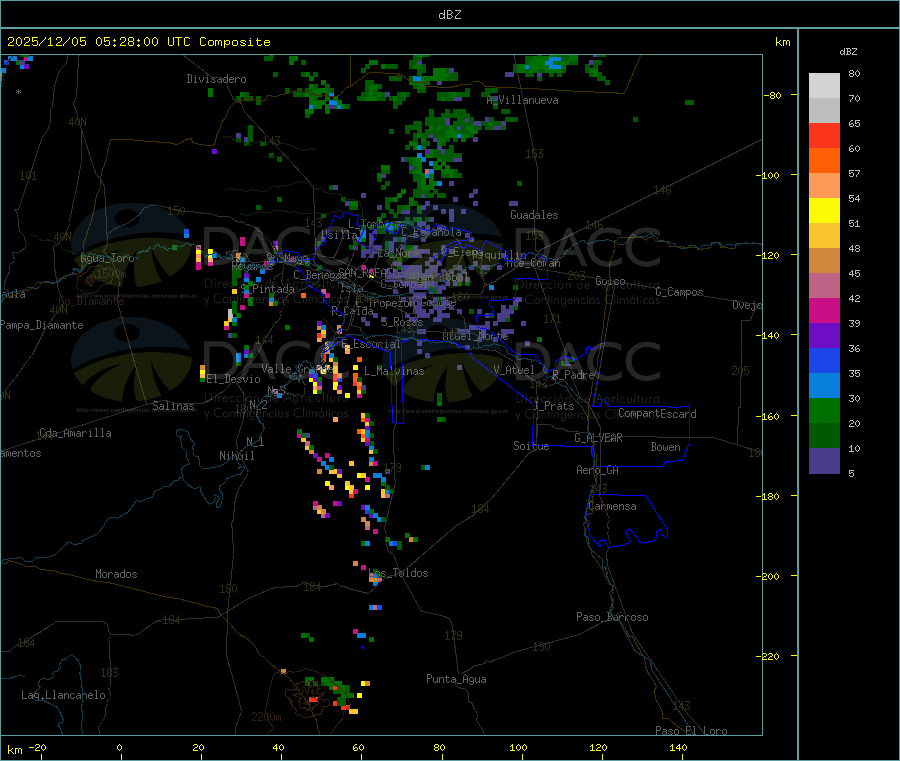Screen dimensions: 900x761
Task: Click the 'Punta_Agua' location label
Action: [x=456, y=679]
